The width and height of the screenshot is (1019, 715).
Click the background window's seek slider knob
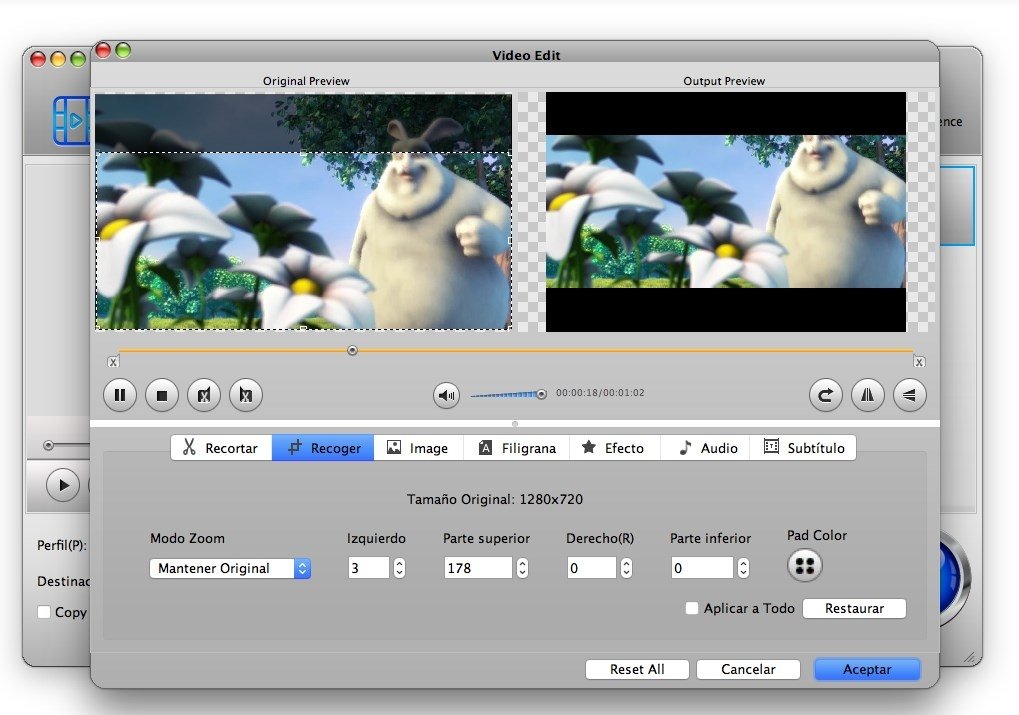(x=48, y=445)
